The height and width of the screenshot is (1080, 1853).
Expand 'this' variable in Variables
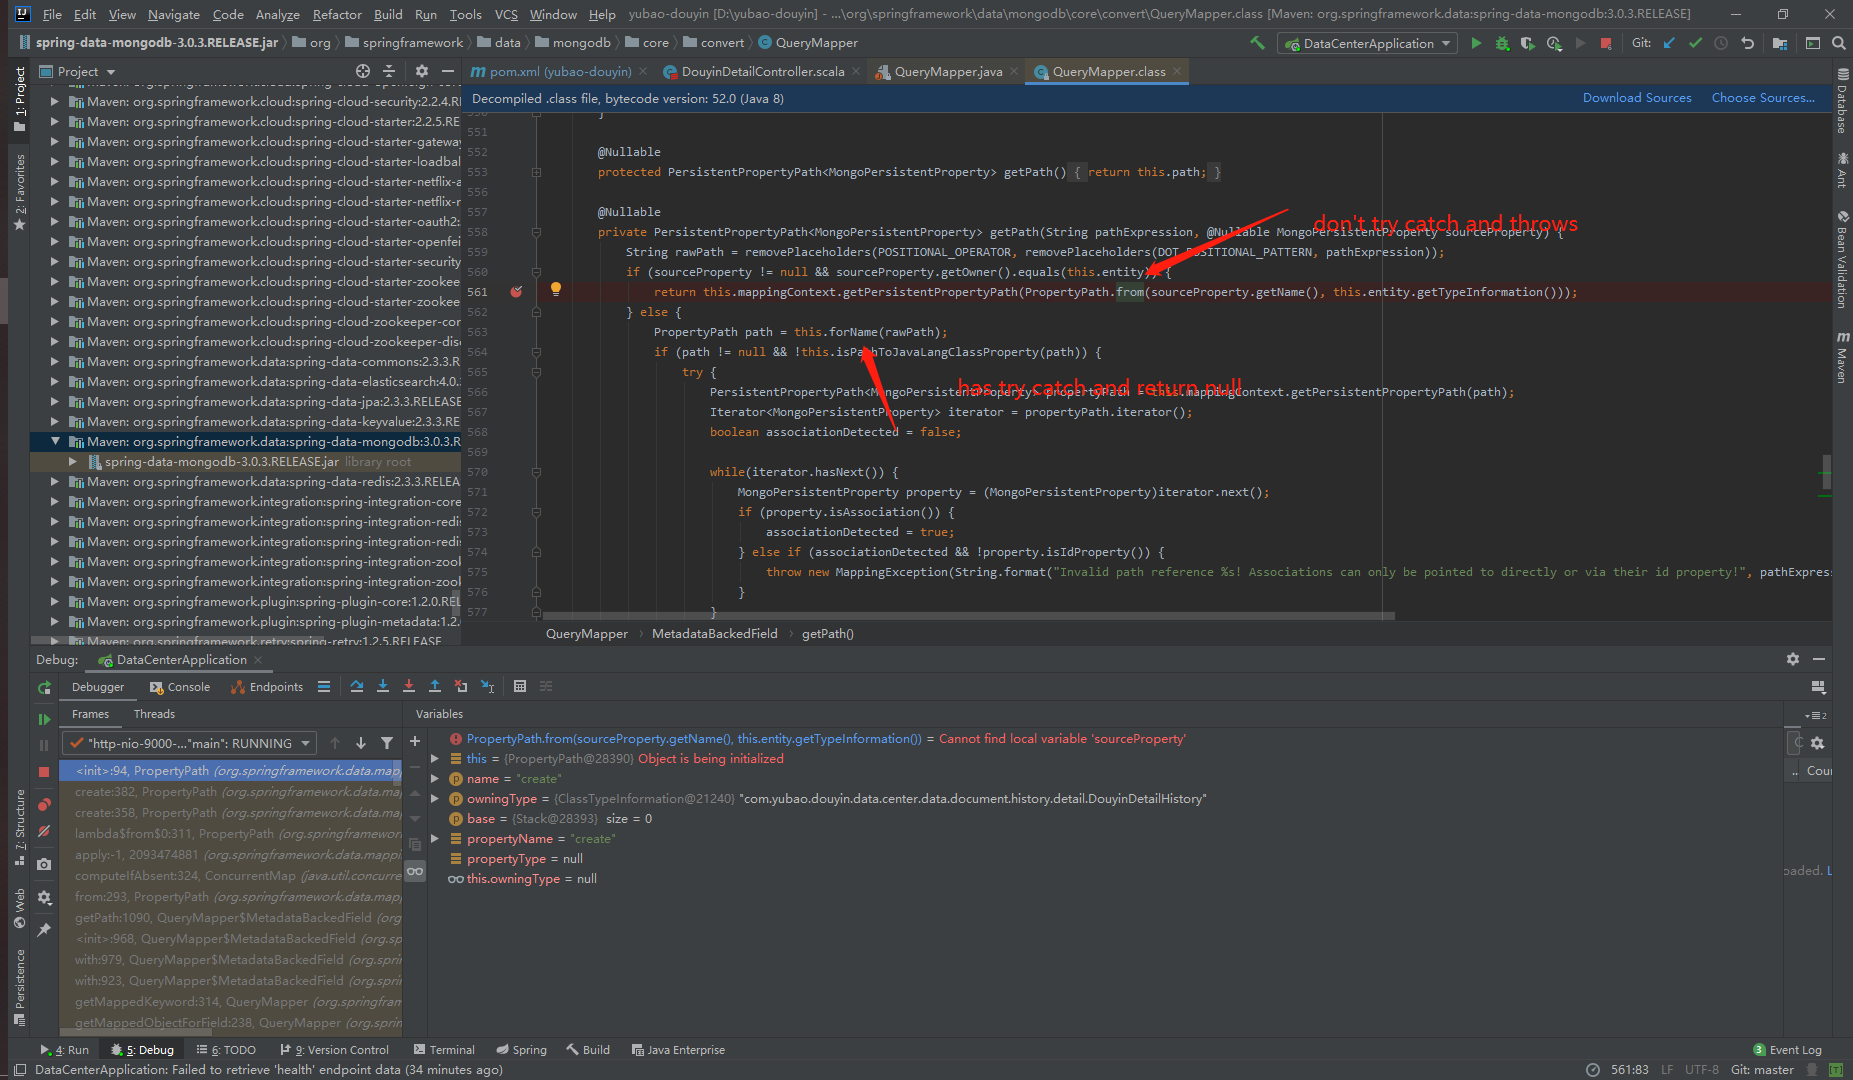tap(435, 759)
